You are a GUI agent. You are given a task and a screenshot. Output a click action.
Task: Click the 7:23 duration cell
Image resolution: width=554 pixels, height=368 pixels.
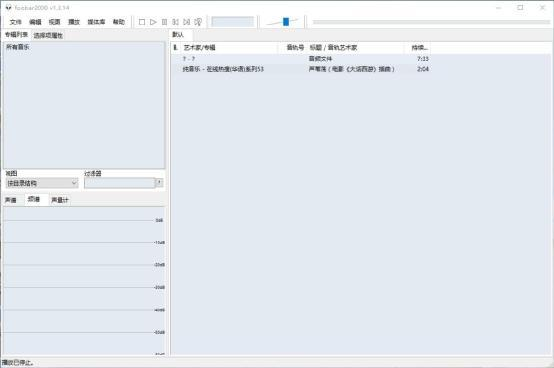pyautogui.click(x=423, y=59)
